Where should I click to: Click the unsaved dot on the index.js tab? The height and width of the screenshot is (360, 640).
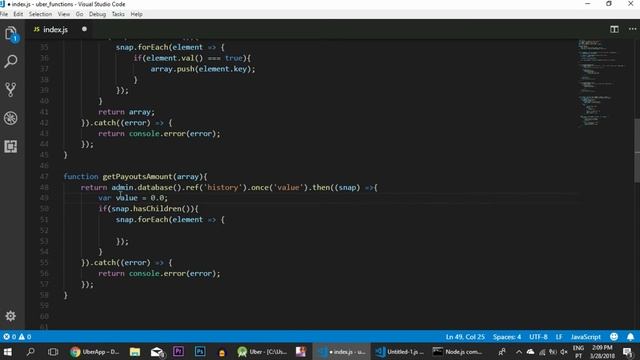pos(84,29)
